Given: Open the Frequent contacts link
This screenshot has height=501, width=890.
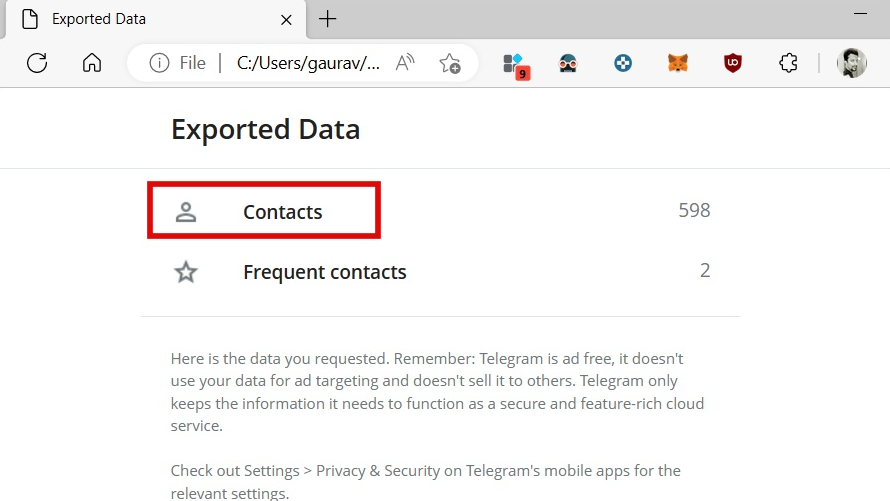Looking at the screenshot, I should click(x=325, y=272).
